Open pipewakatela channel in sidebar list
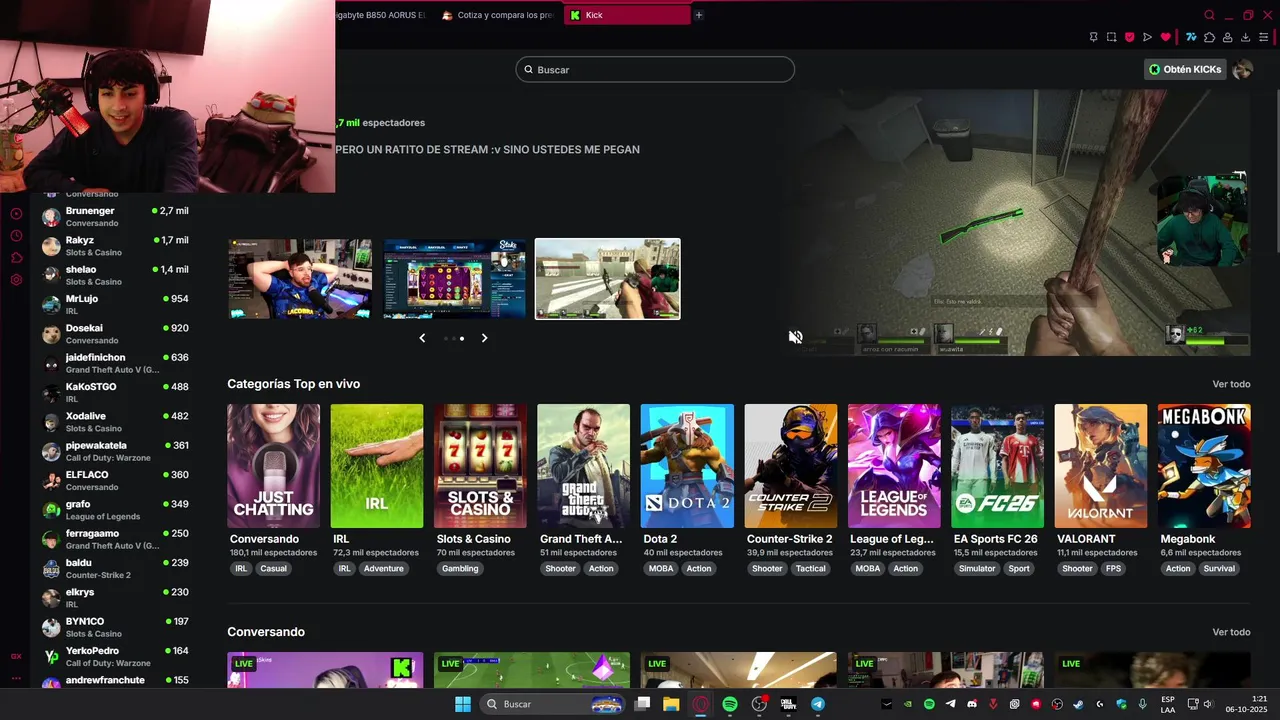 pos(115,451)
